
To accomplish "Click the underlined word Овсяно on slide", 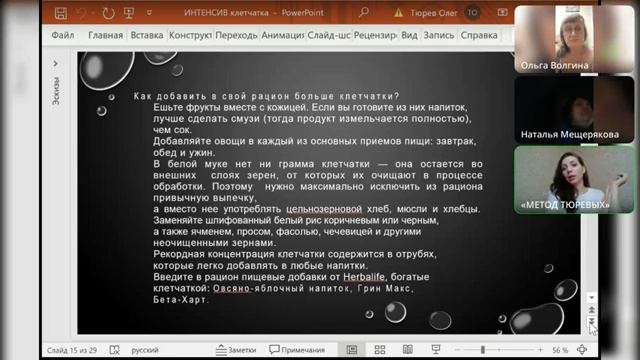I will (231, 289).
